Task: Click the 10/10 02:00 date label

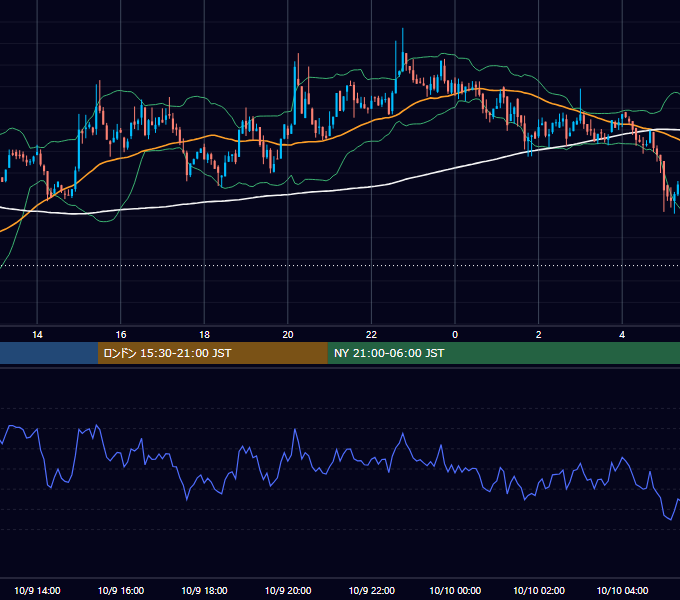Action: [539, 590]
